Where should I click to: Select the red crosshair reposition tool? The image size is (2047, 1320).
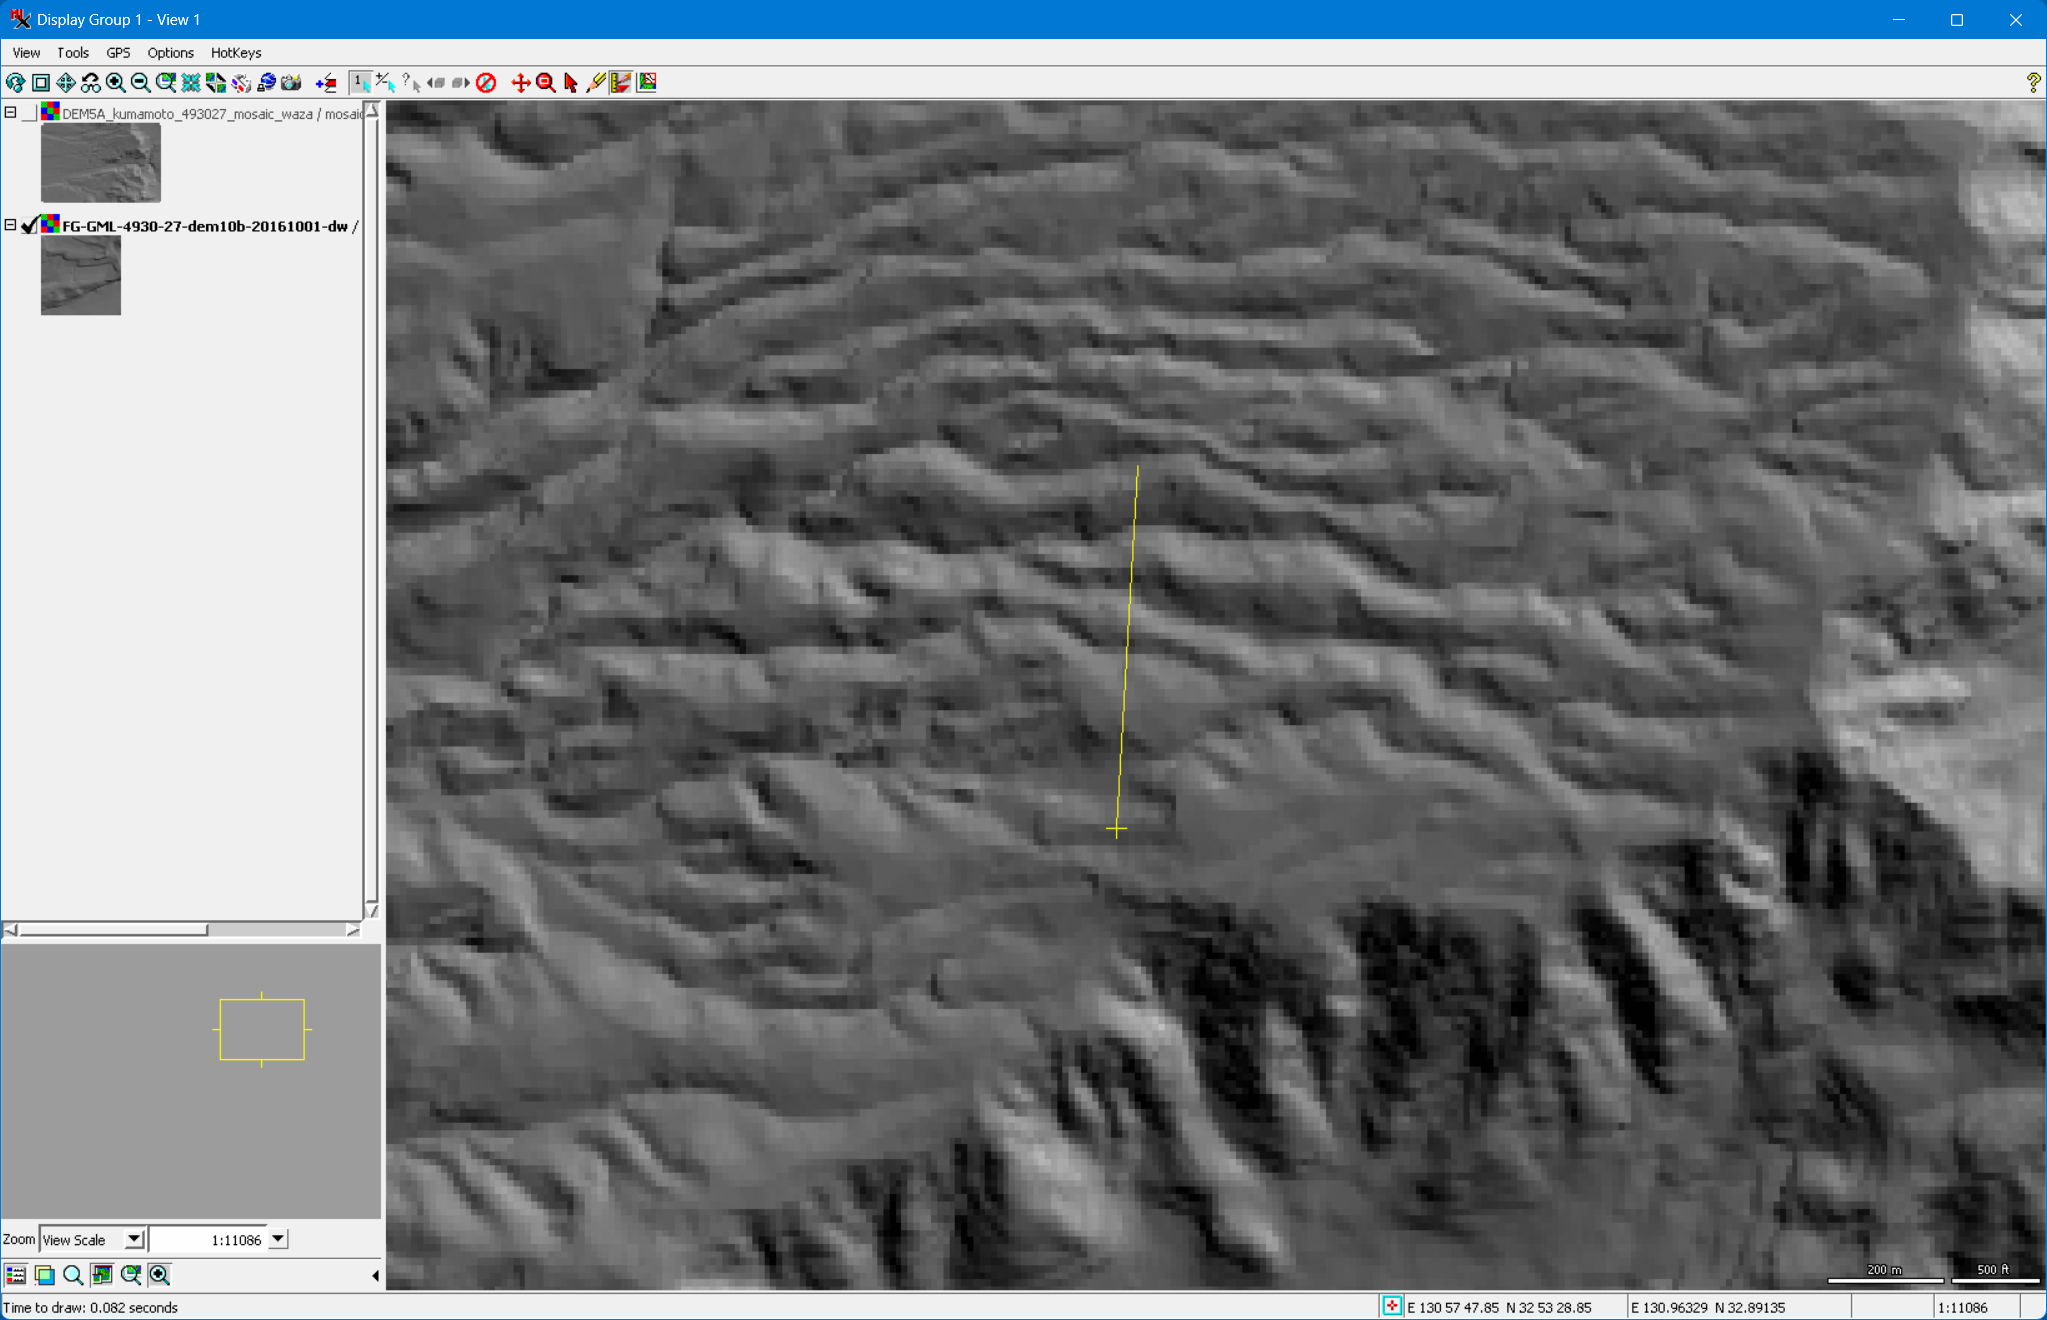[x=521, y=83]
